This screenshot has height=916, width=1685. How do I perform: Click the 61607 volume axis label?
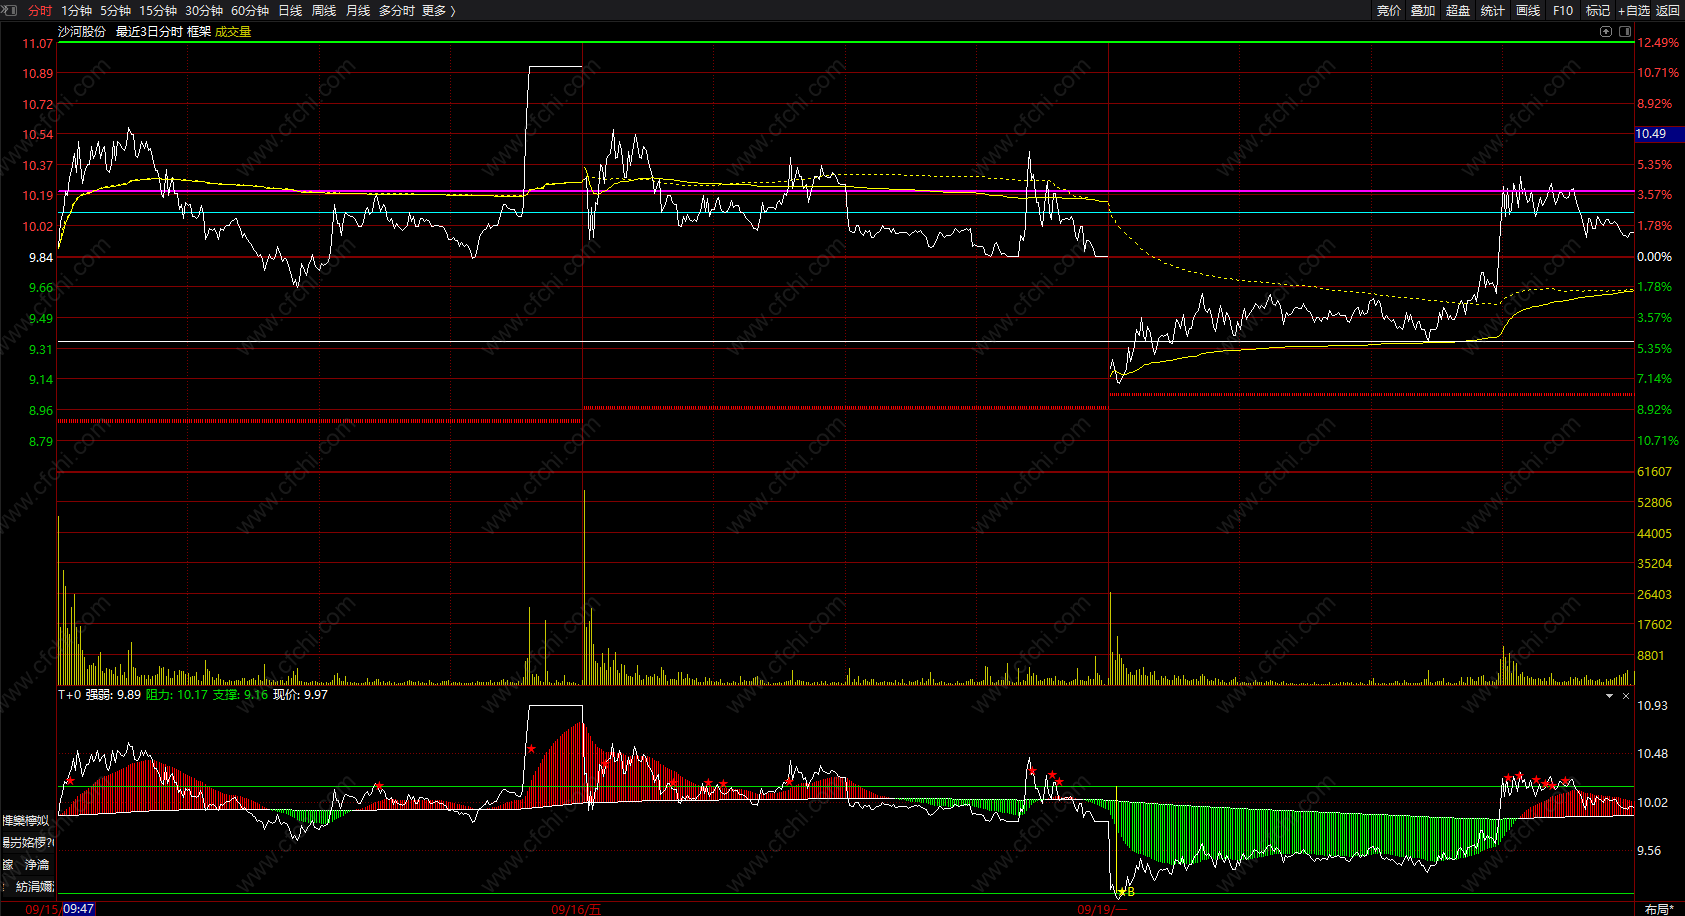1654,472
